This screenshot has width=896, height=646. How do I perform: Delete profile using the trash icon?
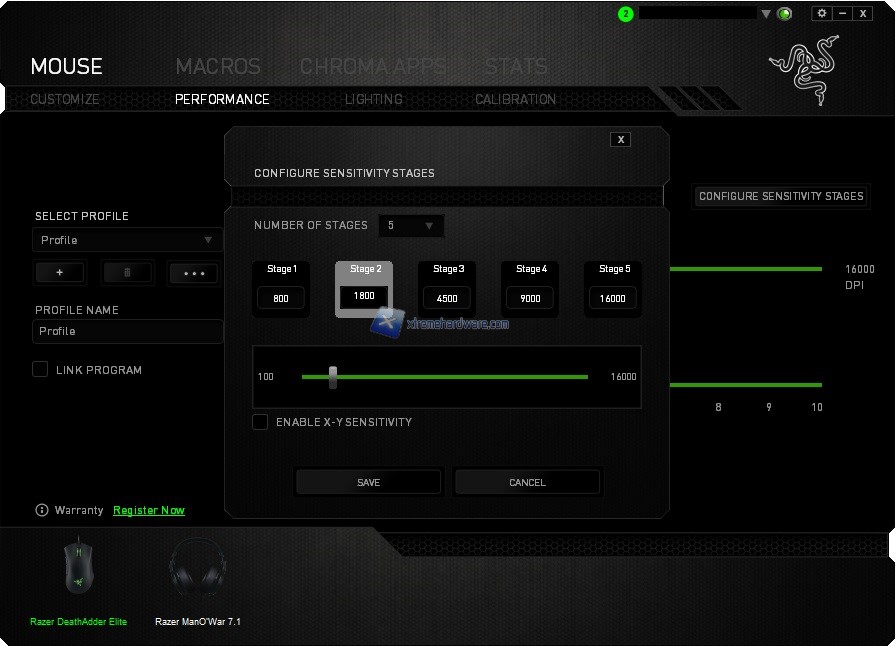(x=127, y=273)
